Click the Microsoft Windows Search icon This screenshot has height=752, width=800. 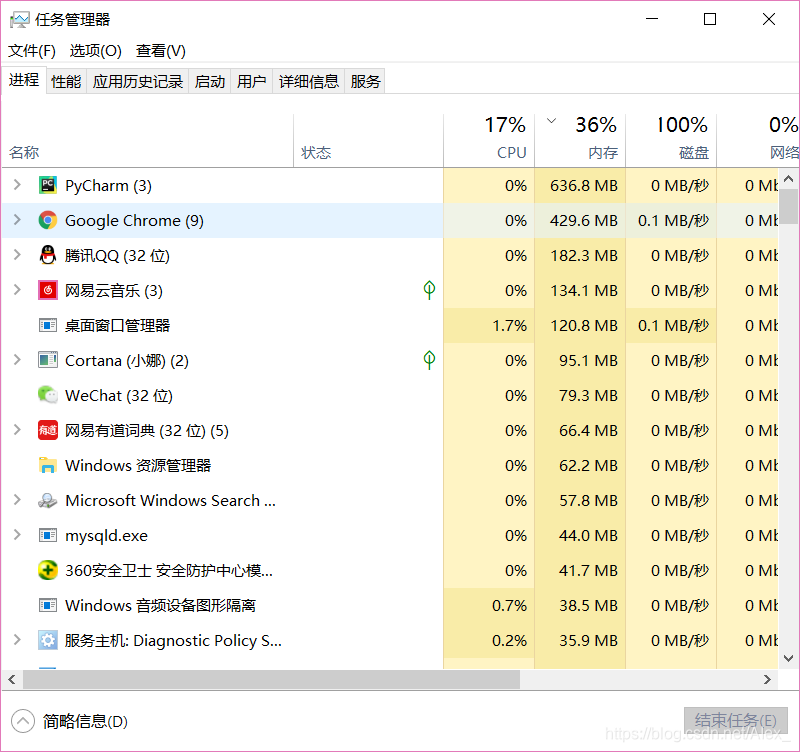click(49, 500)
